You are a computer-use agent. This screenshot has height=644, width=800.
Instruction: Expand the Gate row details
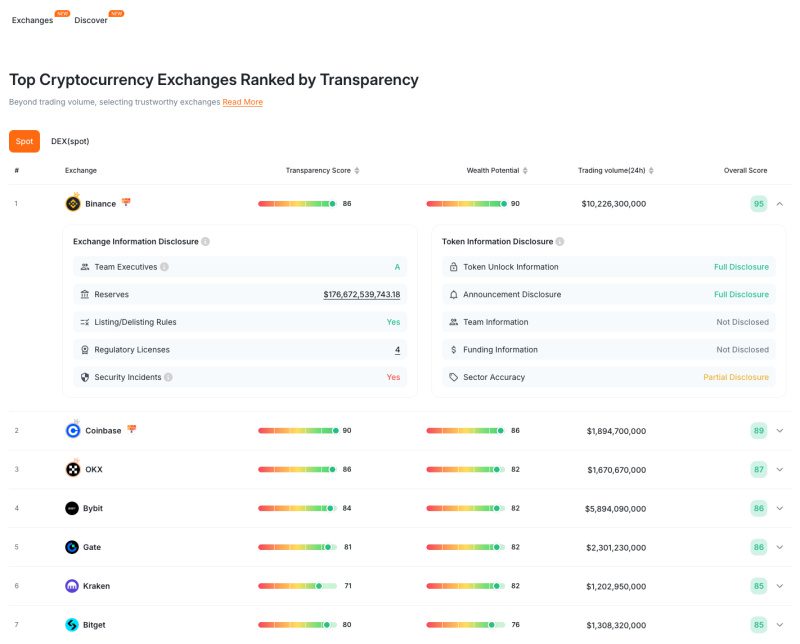pyautogui.click(x=780, y=548)
